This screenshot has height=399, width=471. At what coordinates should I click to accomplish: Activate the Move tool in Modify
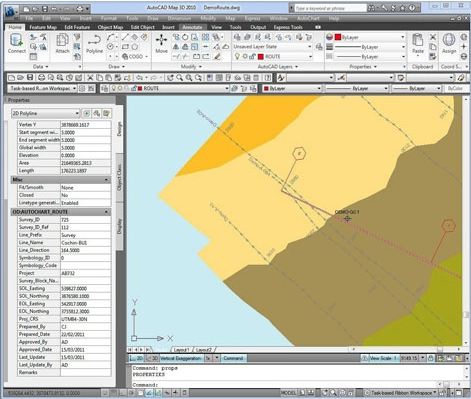[x=161, y=44]
